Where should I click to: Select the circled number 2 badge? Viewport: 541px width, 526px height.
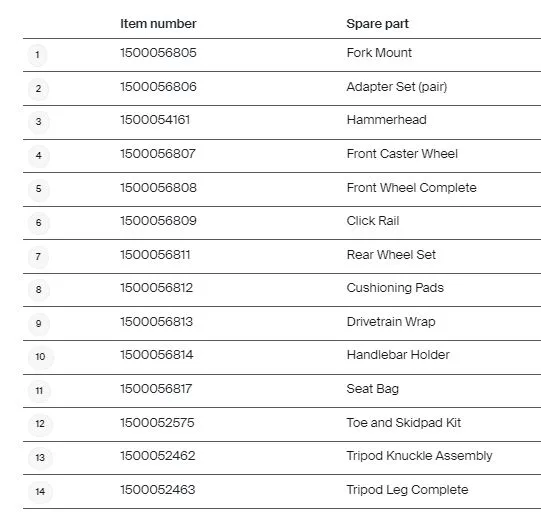(x=38, y=89)
